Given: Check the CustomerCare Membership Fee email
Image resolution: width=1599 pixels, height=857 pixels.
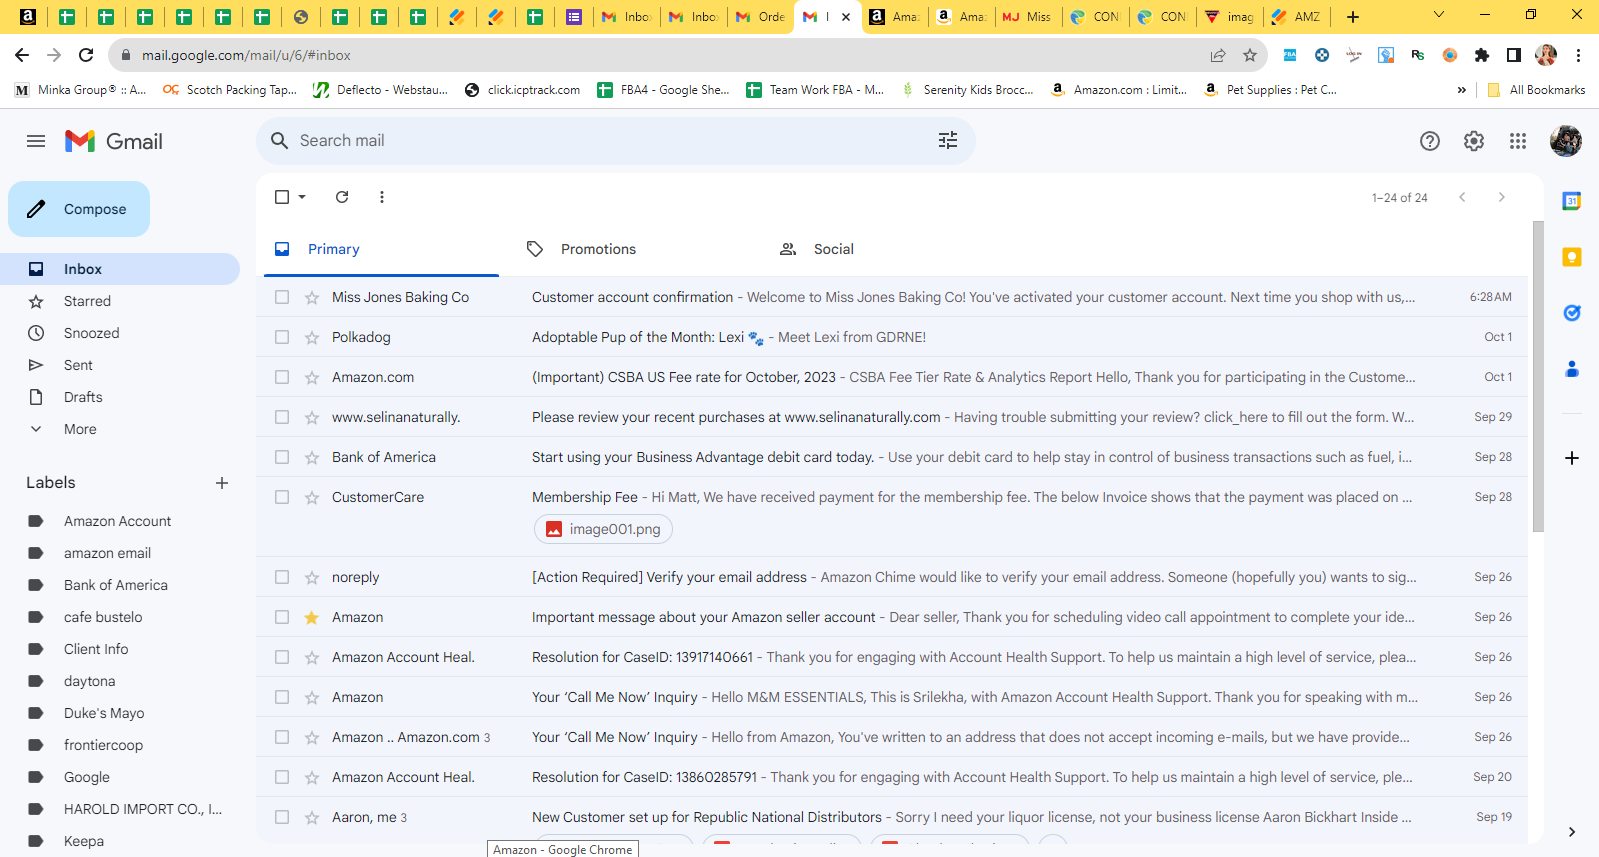Looking at the screenshot, I should [x=282, y=497].
